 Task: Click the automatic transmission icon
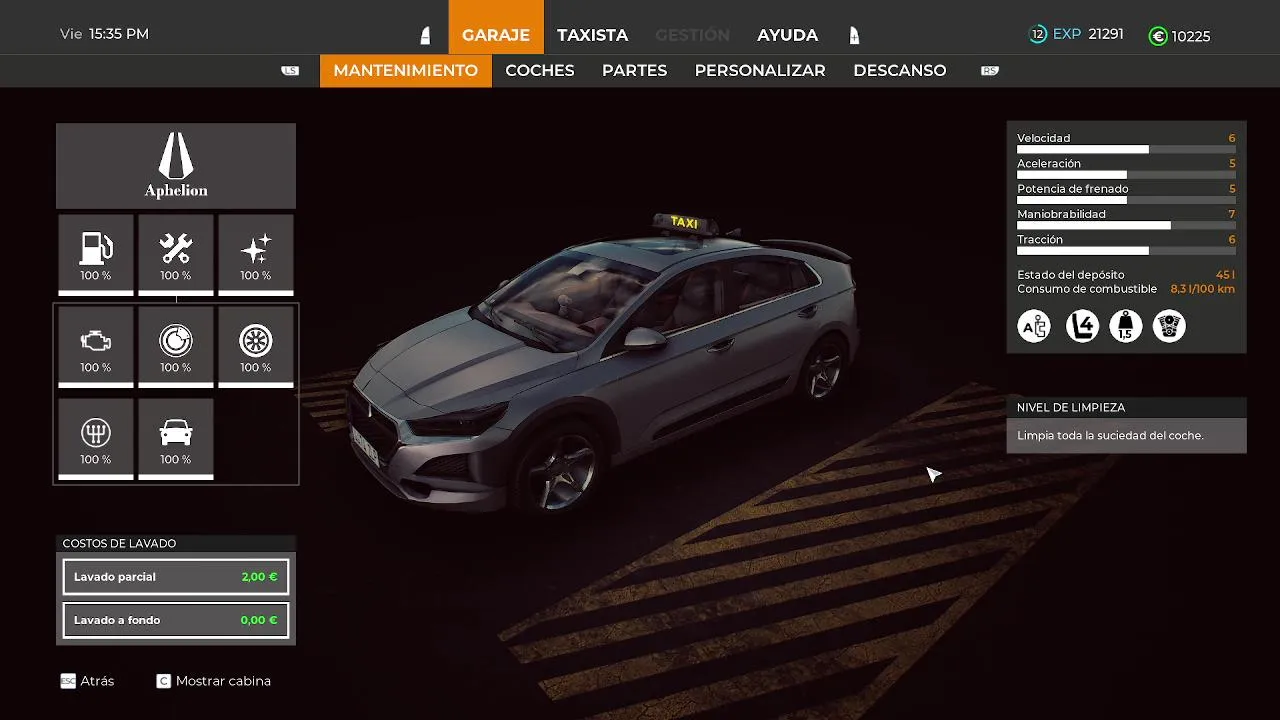(x=1034, y=326)
